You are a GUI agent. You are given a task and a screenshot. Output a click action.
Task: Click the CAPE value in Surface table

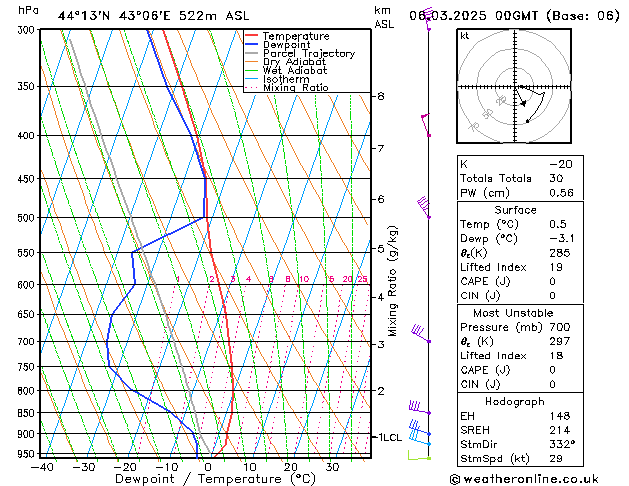(552, 281)
